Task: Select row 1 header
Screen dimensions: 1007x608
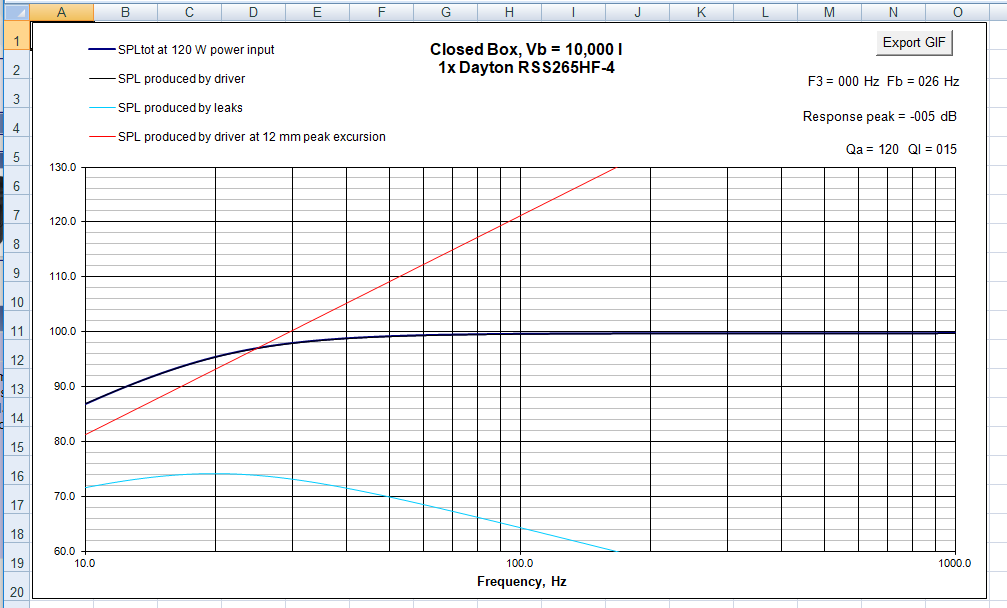Action: point(16,35)
